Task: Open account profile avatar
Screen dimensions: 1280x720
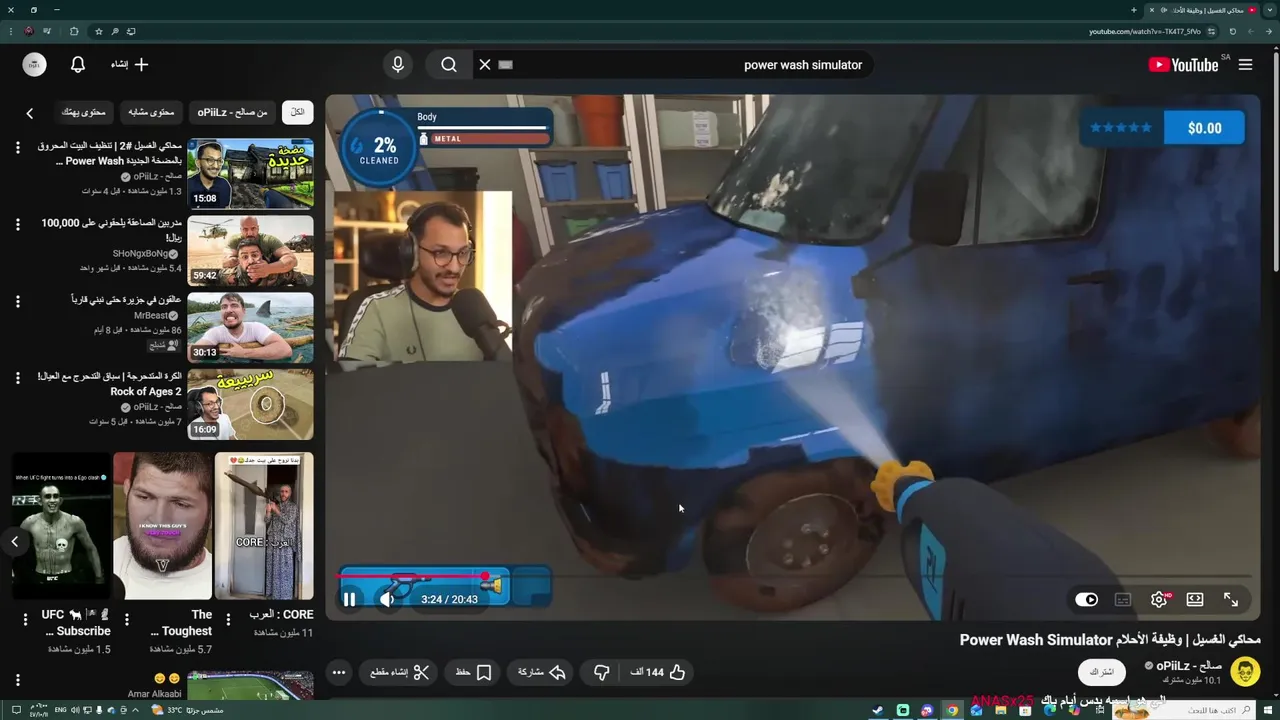Action: coord(35,65)
